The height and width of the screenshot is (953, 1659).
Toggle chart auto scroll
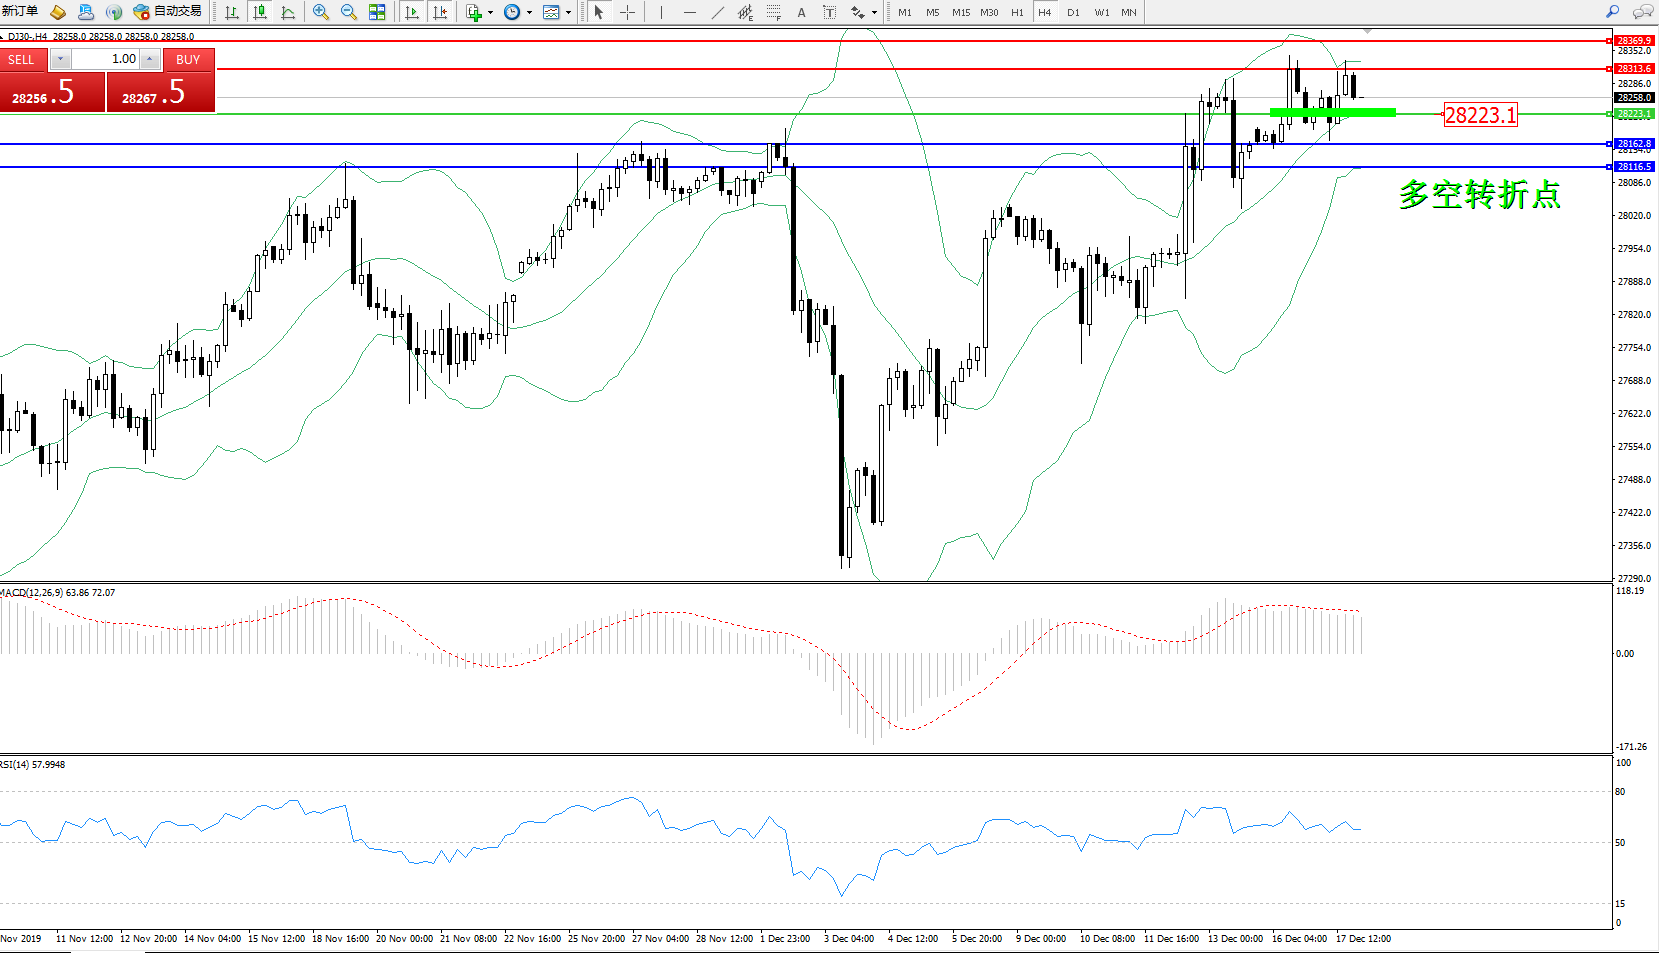(x=412, y=12)
